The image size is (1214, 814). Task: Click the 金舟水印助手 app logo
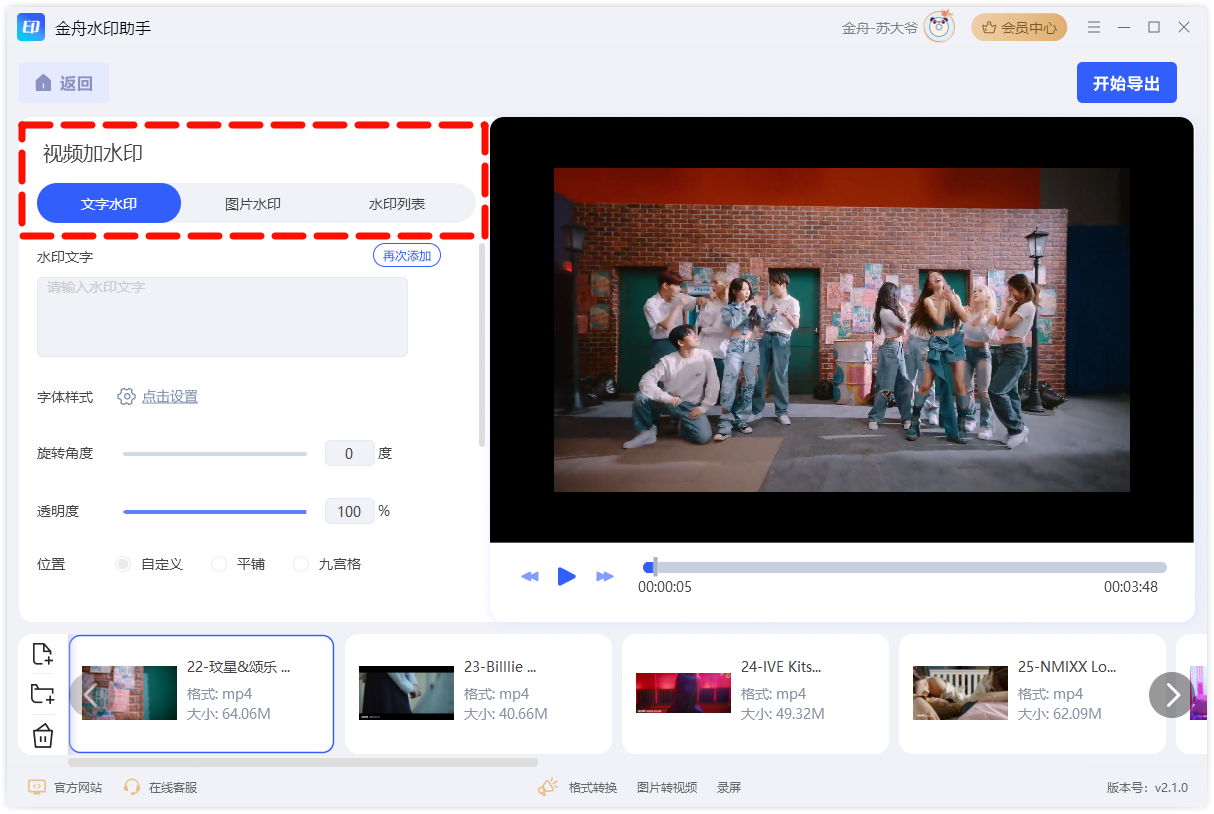click(x=31, y=27)
